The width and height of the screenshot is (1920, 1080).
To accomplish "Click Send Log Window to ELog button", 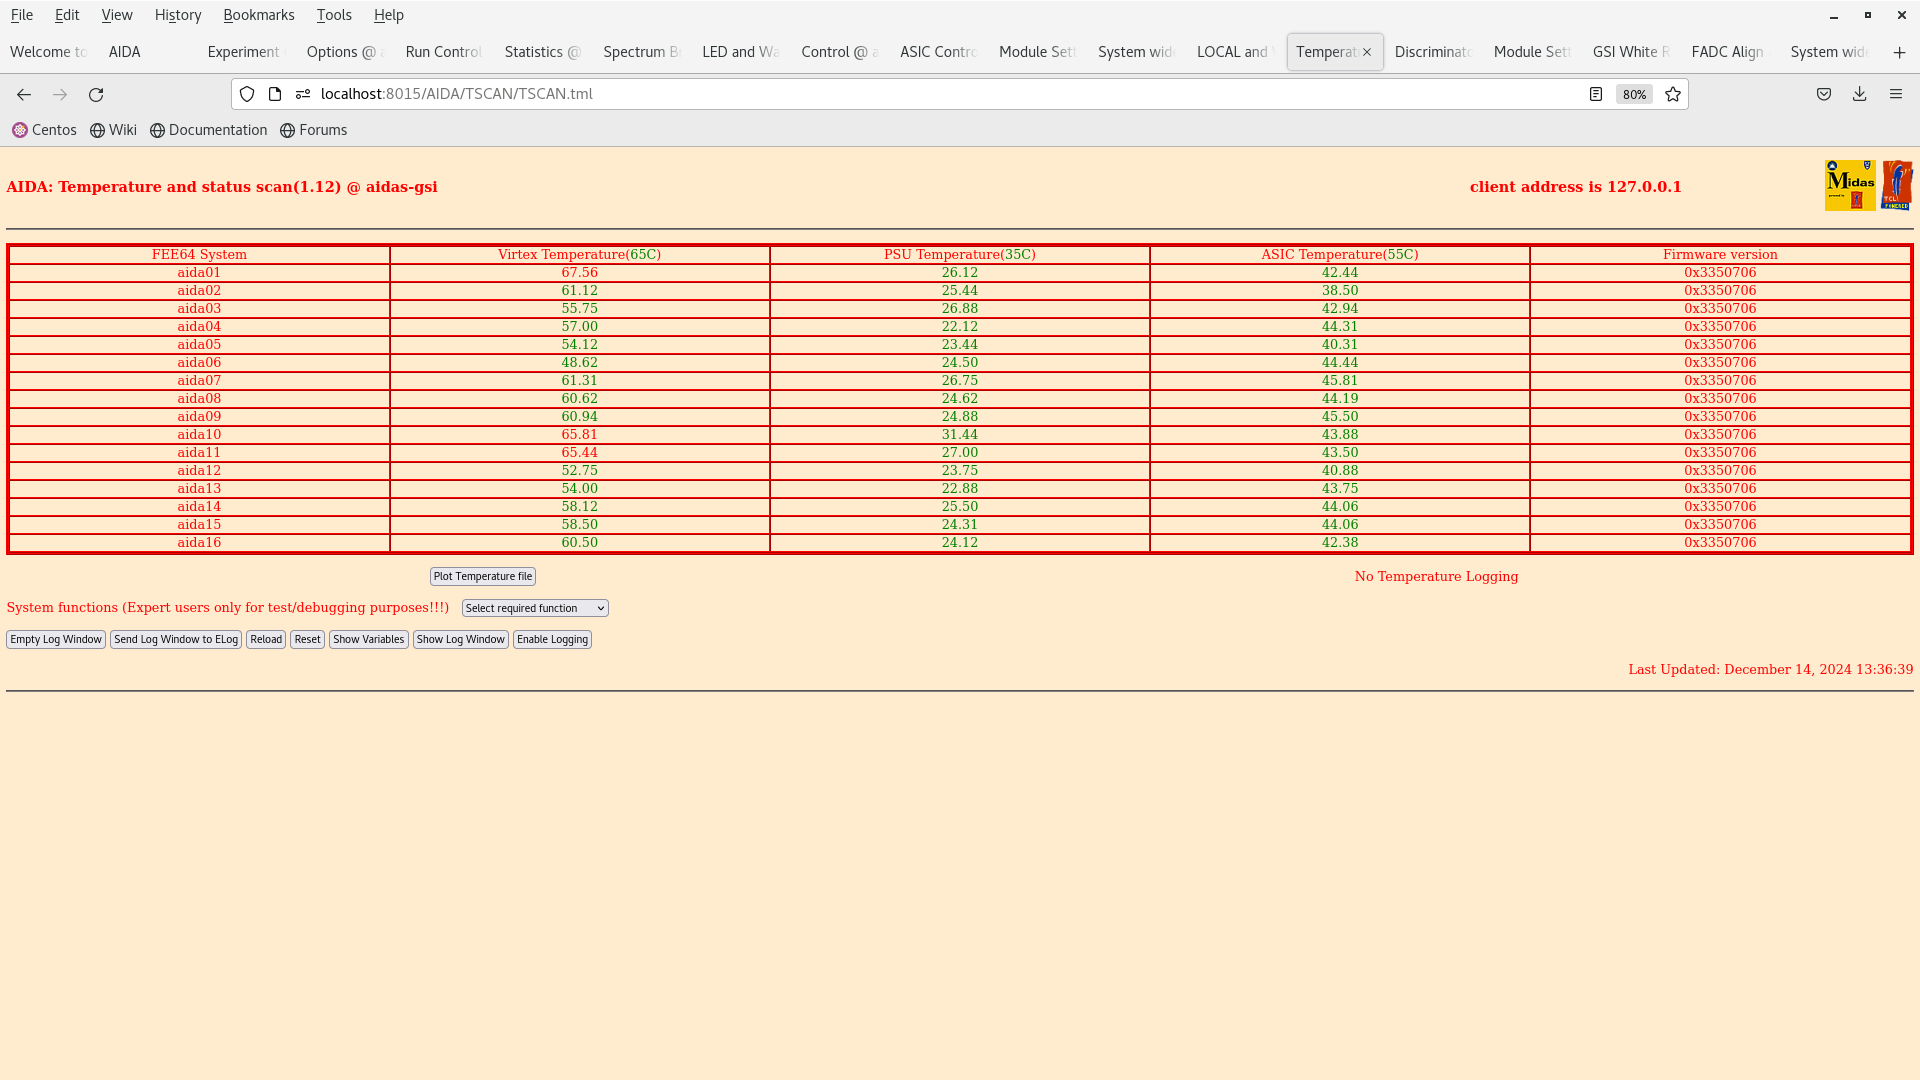I will coord(175,638).
